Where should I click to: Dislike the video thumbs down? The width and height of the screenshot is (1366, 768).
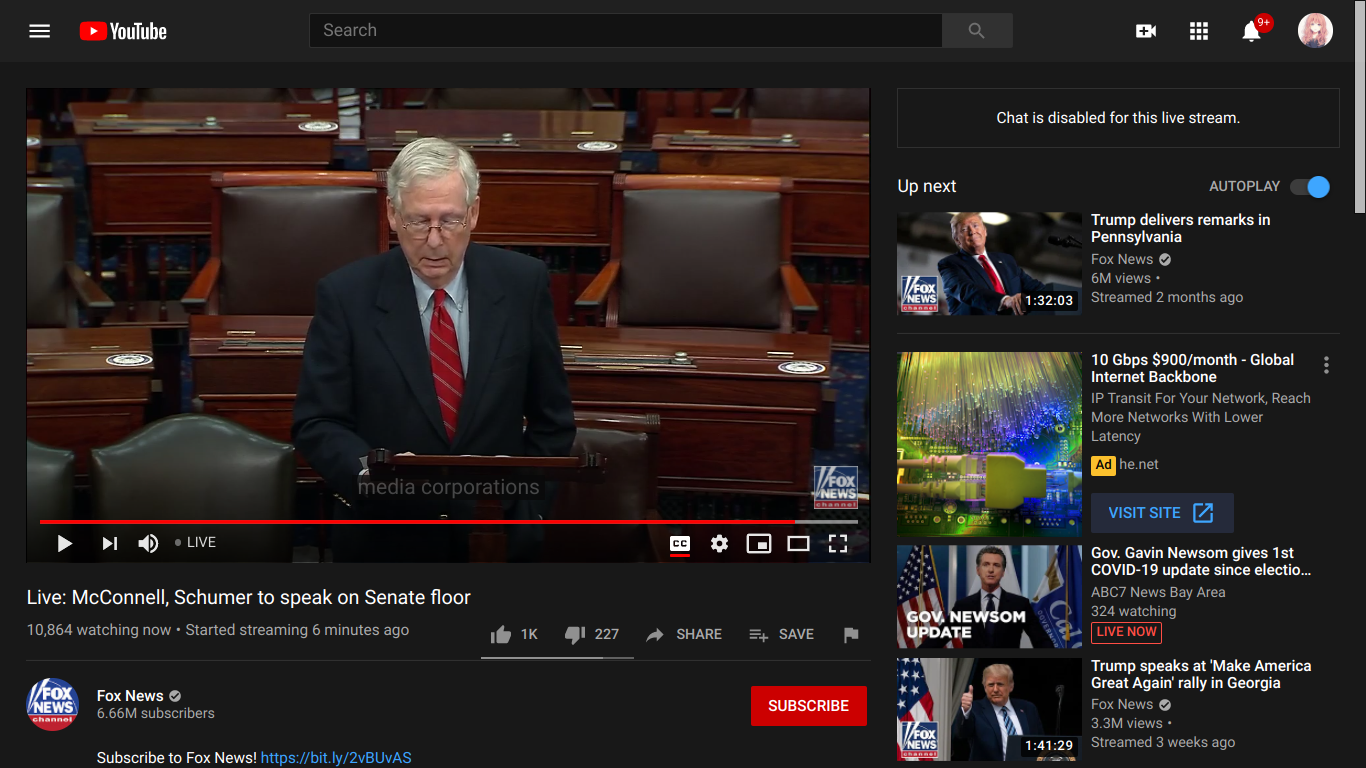pyautogui.click(x=592, y=634)
